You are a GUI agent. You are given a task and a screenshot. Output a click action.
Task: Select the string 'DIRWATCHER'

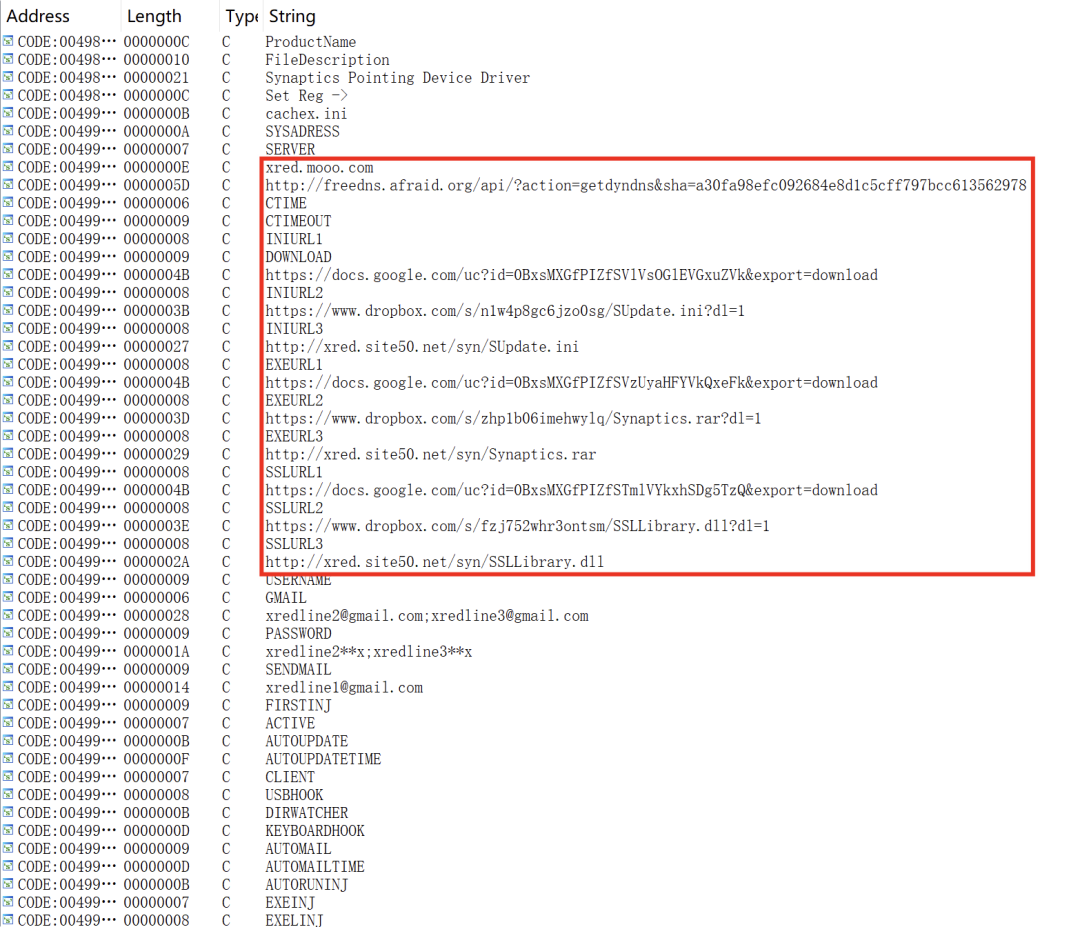click(307, 813)
